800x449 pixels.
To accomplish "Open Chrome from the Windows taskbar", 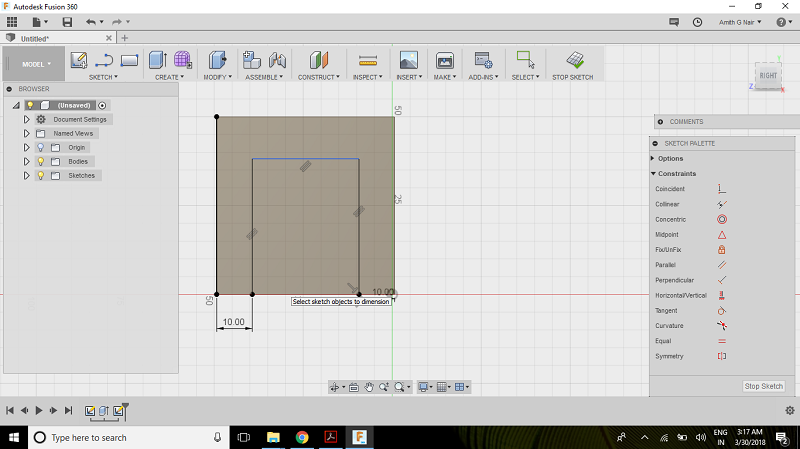I will pos(302,437).
